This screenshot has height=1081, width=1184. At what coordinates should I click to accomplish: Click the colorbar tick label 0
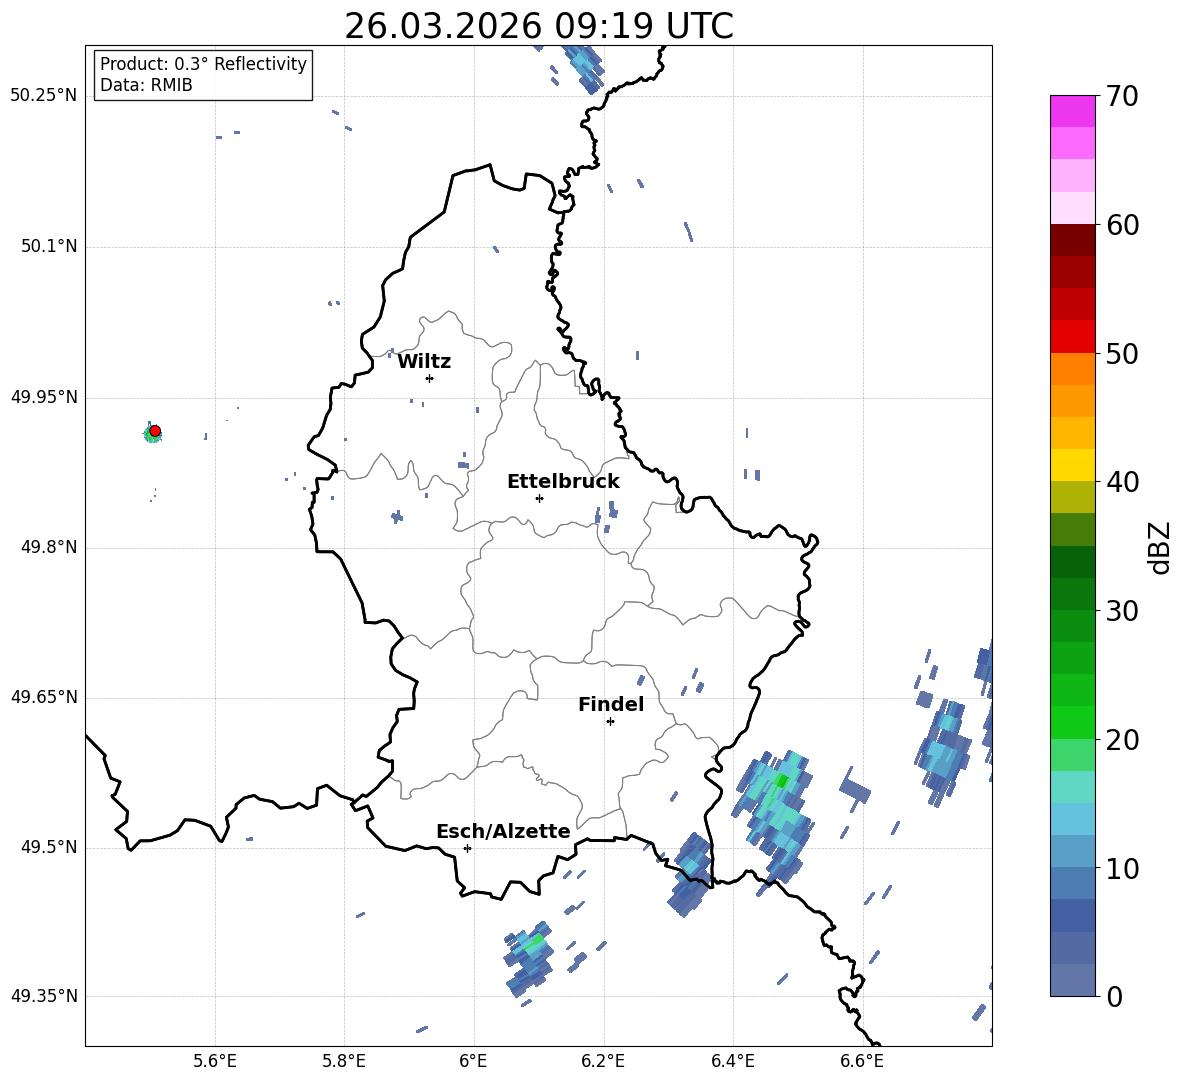[1114, 997]
